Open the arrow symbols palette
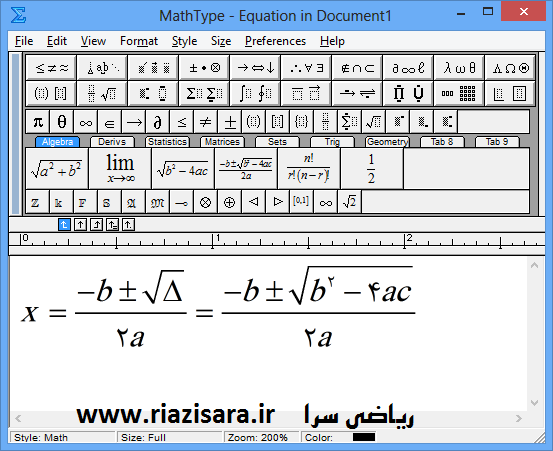Viewport: 553px width, 451px height. [x=255, y=67]
